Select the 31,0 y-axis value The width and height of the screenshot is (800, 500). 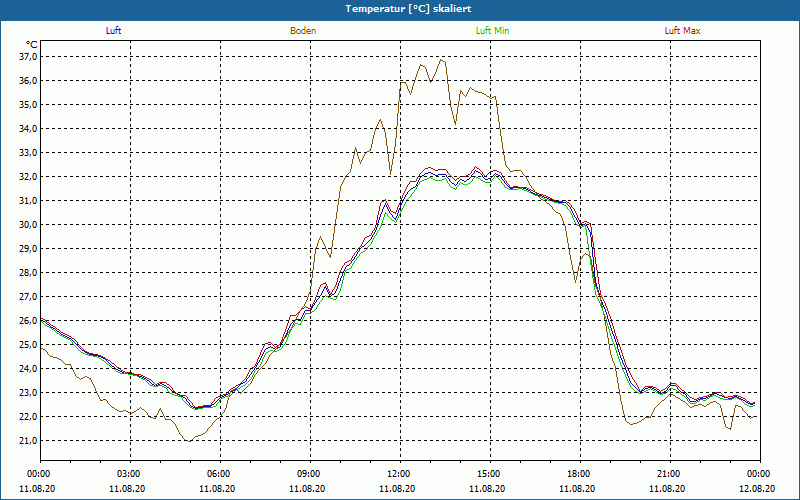pos(29,201)
